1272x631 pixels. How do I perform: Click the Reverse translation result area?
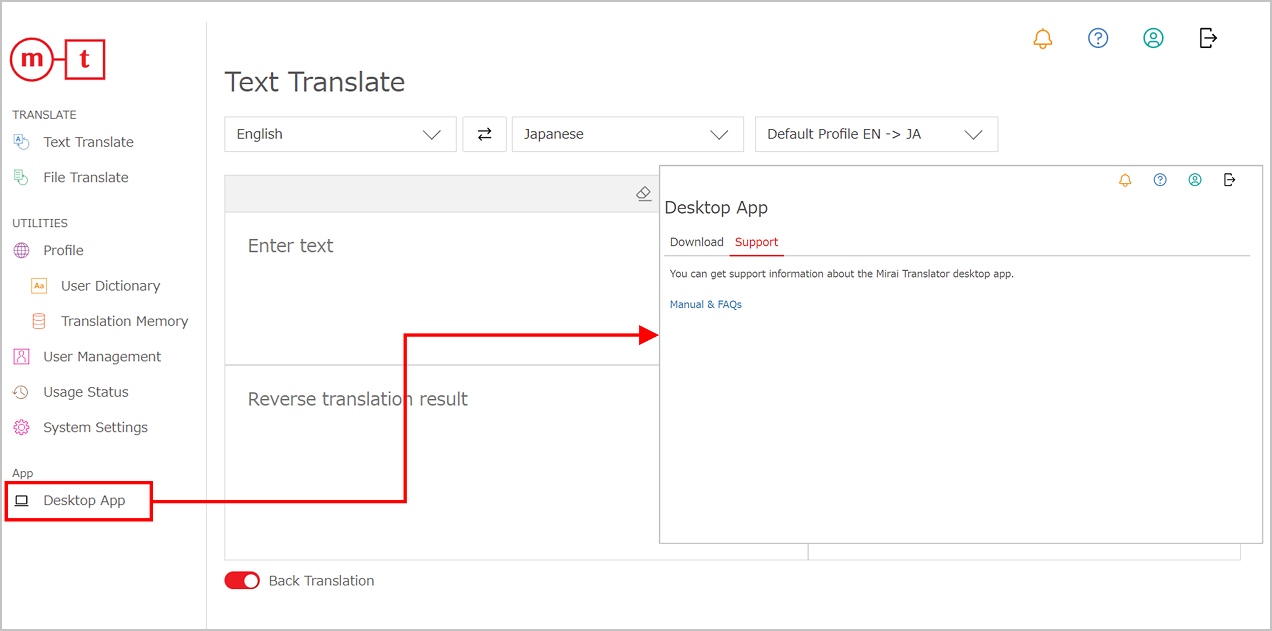tap(442, 462)
